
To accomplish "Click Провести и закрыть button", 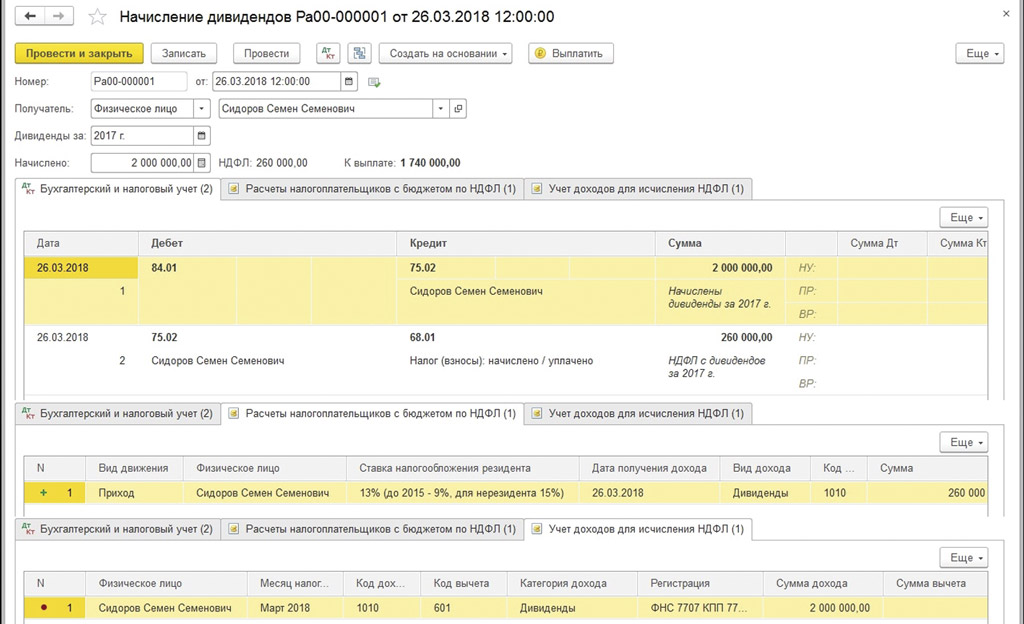I will coord(79,54).
